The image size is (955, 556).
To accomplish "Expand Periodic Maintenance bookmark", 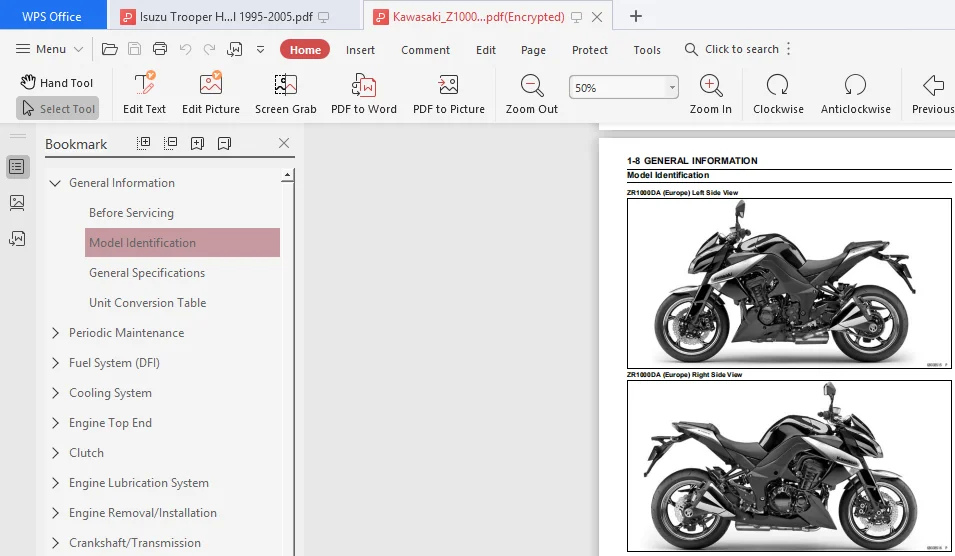I will pos(55,333).
